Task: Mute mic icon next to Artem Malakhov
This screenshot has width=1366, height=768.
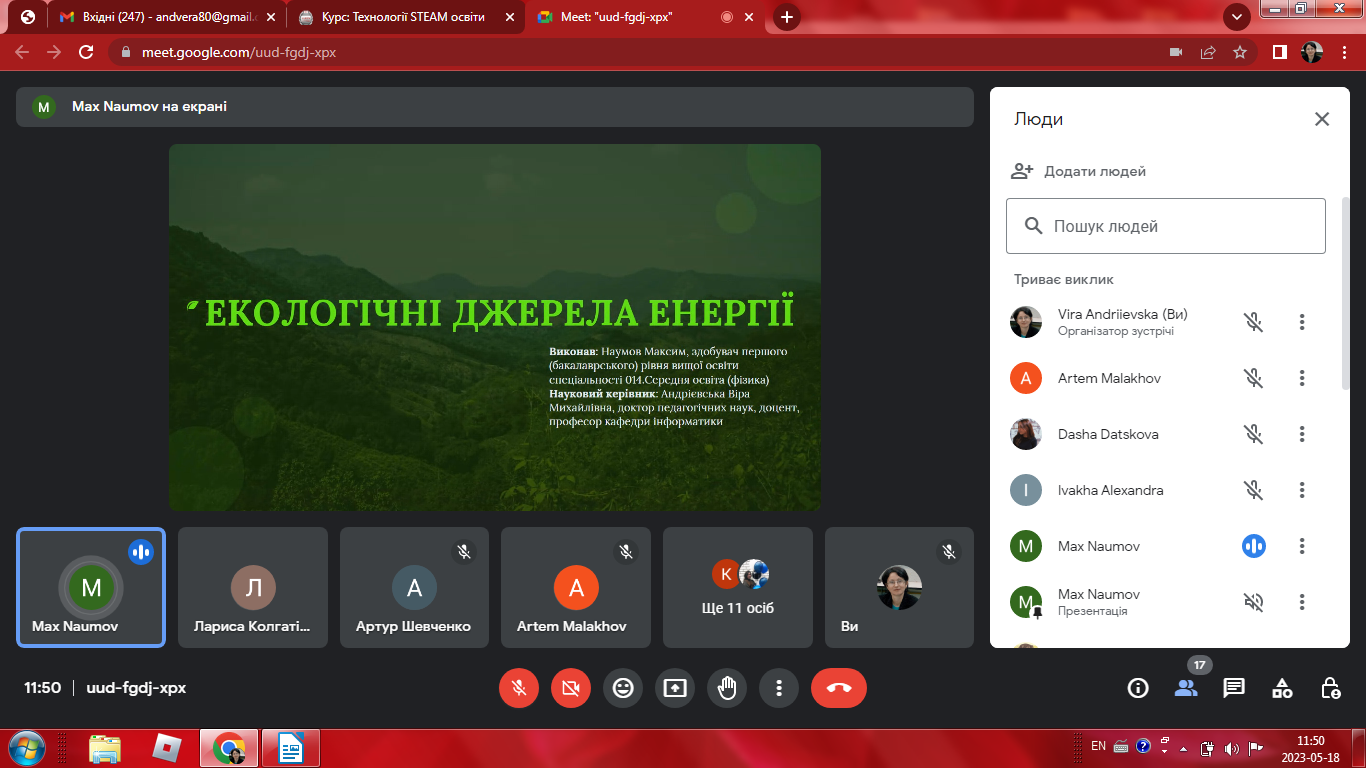Action: click(x=1254, y=378)
